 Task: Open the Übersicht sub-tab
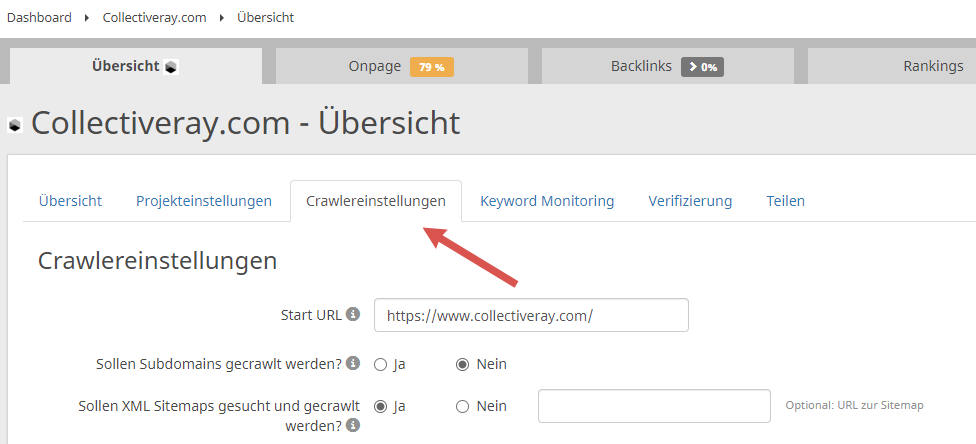(70, 201)
